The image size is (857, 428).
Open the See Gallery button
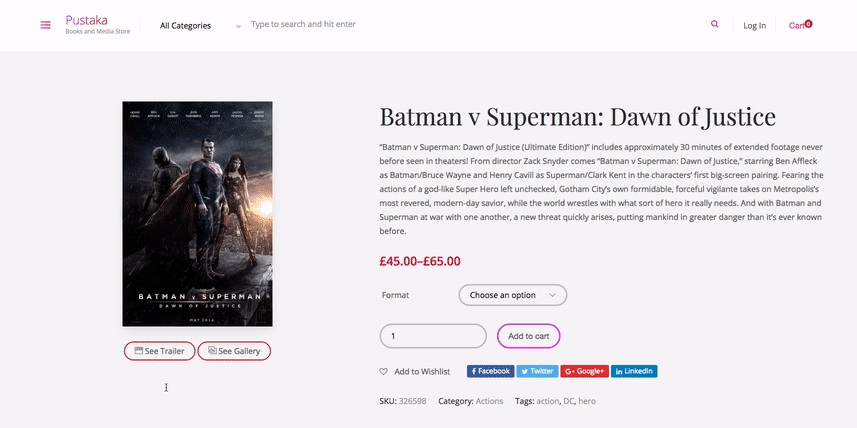pos(234,351)
